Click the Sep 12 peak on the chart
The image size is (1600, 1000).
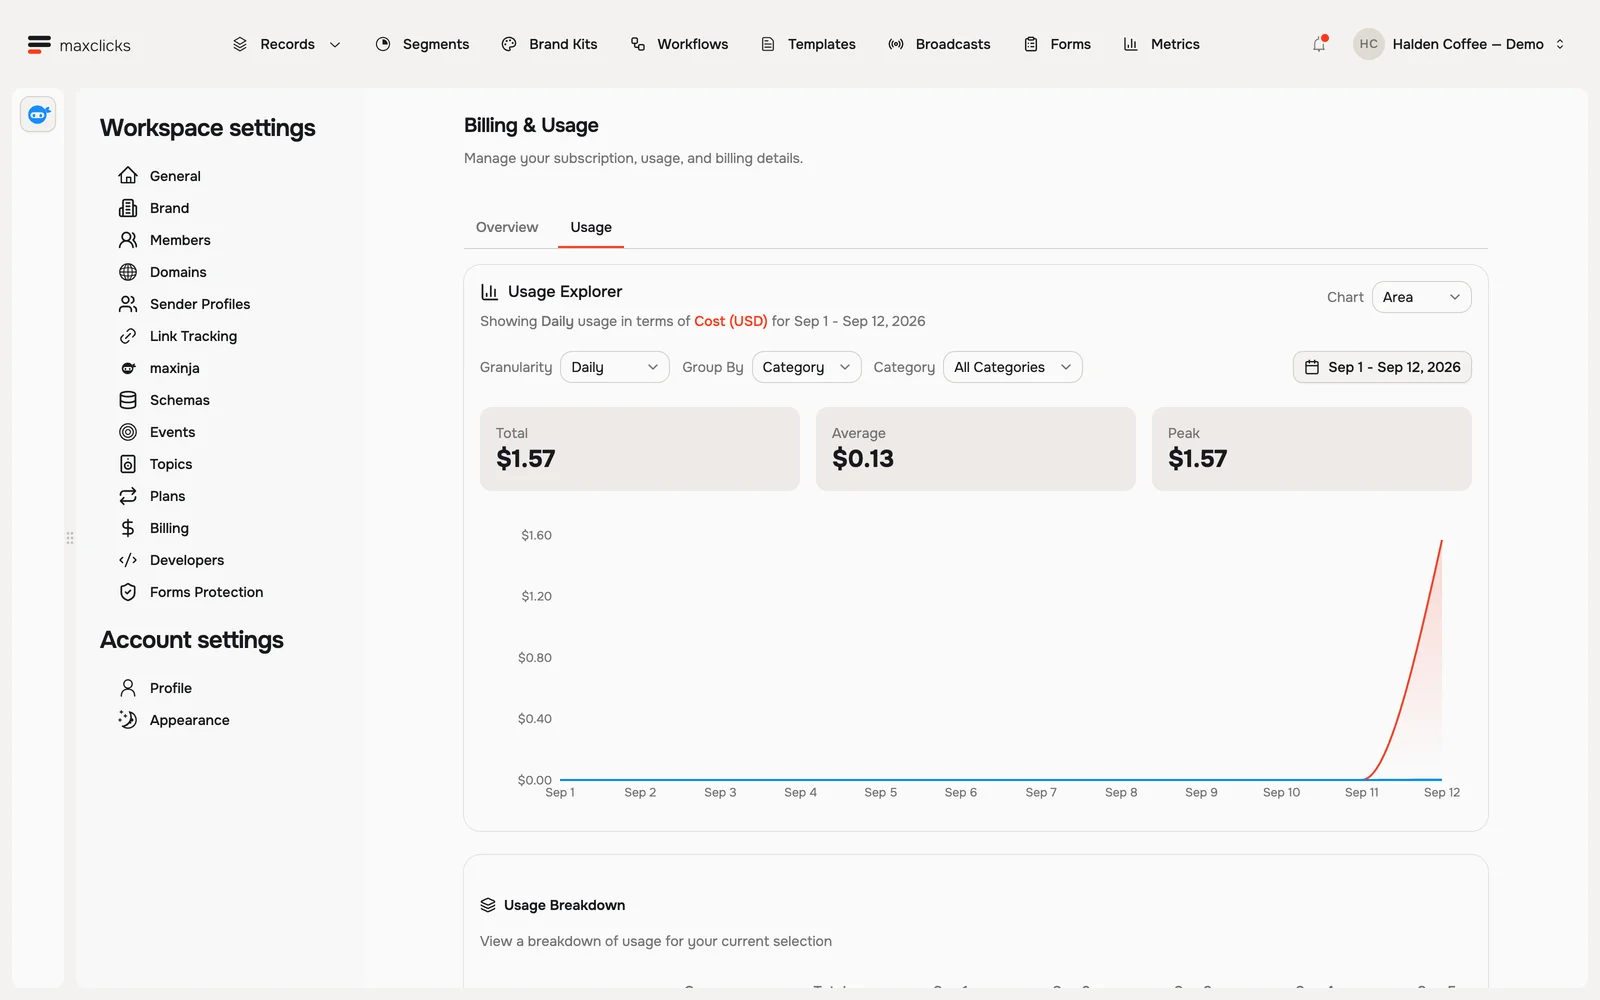[1441, 541]
